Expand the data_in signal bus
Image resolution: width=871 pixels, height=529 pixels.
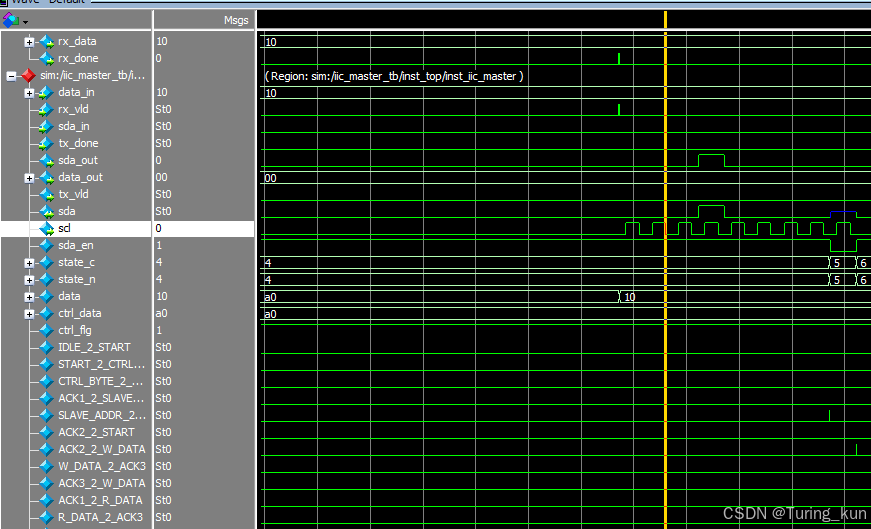click(29, 93)
